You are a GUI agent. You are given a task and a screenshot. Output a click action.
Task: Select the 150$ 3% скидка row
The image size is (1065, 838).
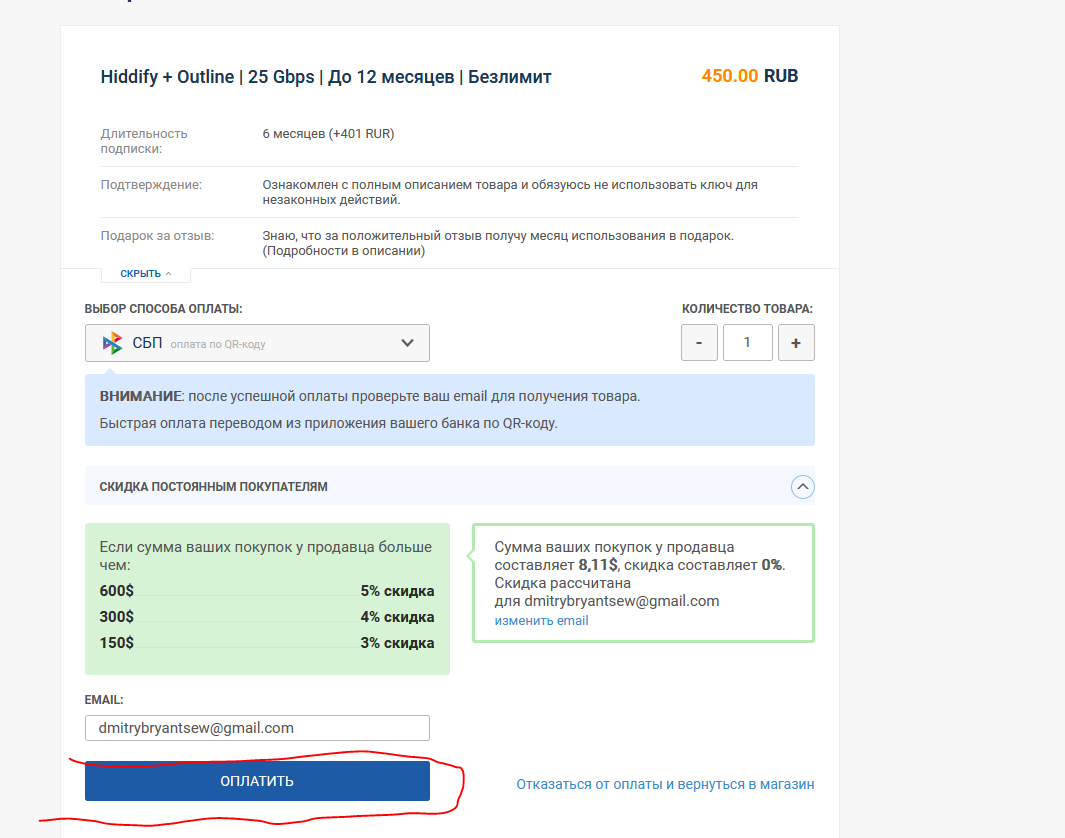point(267,643)
